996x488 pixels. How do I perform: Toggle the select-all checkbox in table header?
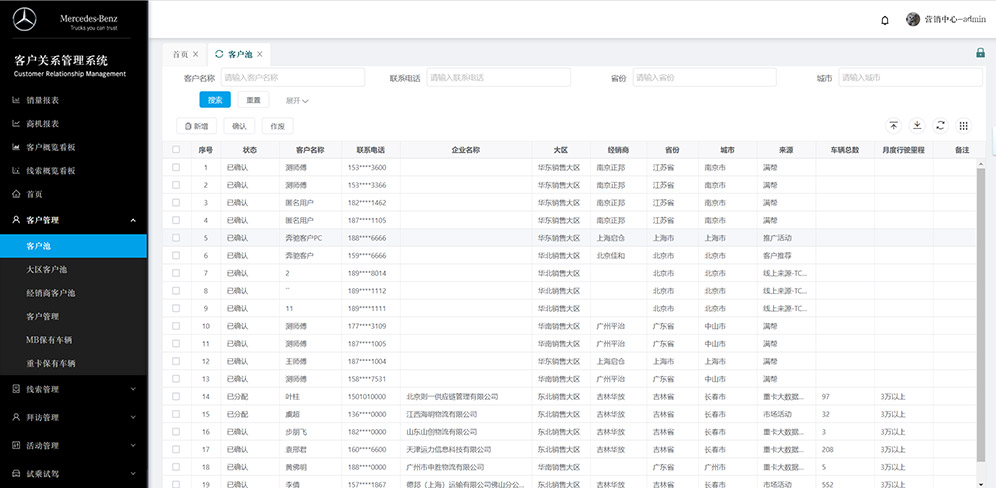176,150
